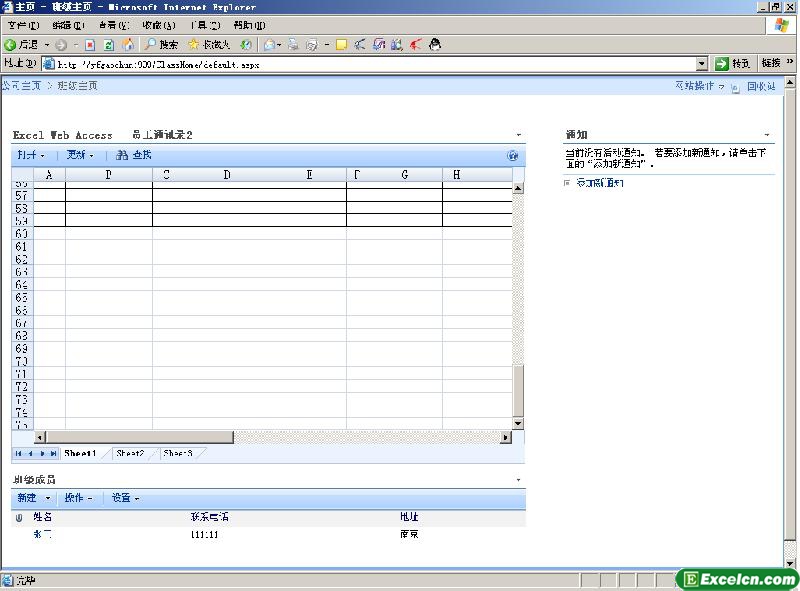Expand the Update (更新) dropdown in Excel toolbar

tap(80, 155)
